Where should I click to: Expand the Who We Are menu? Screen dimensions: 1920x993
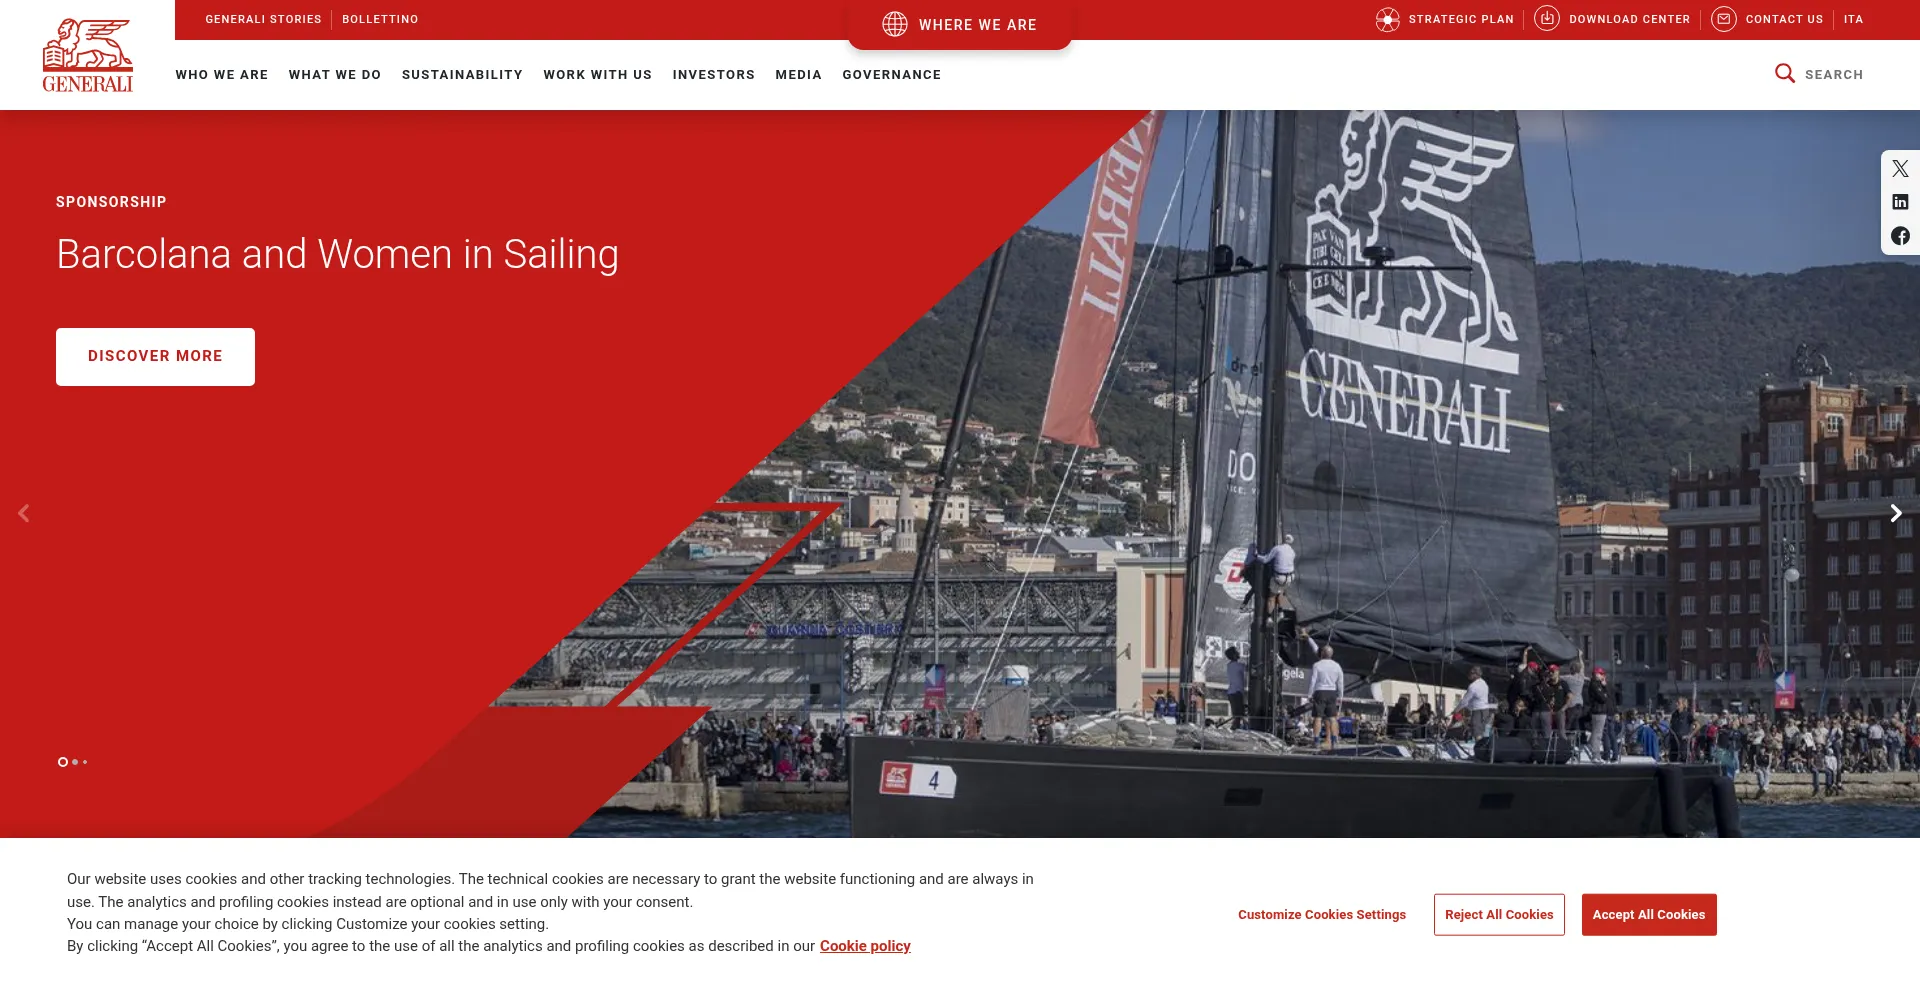222,75
